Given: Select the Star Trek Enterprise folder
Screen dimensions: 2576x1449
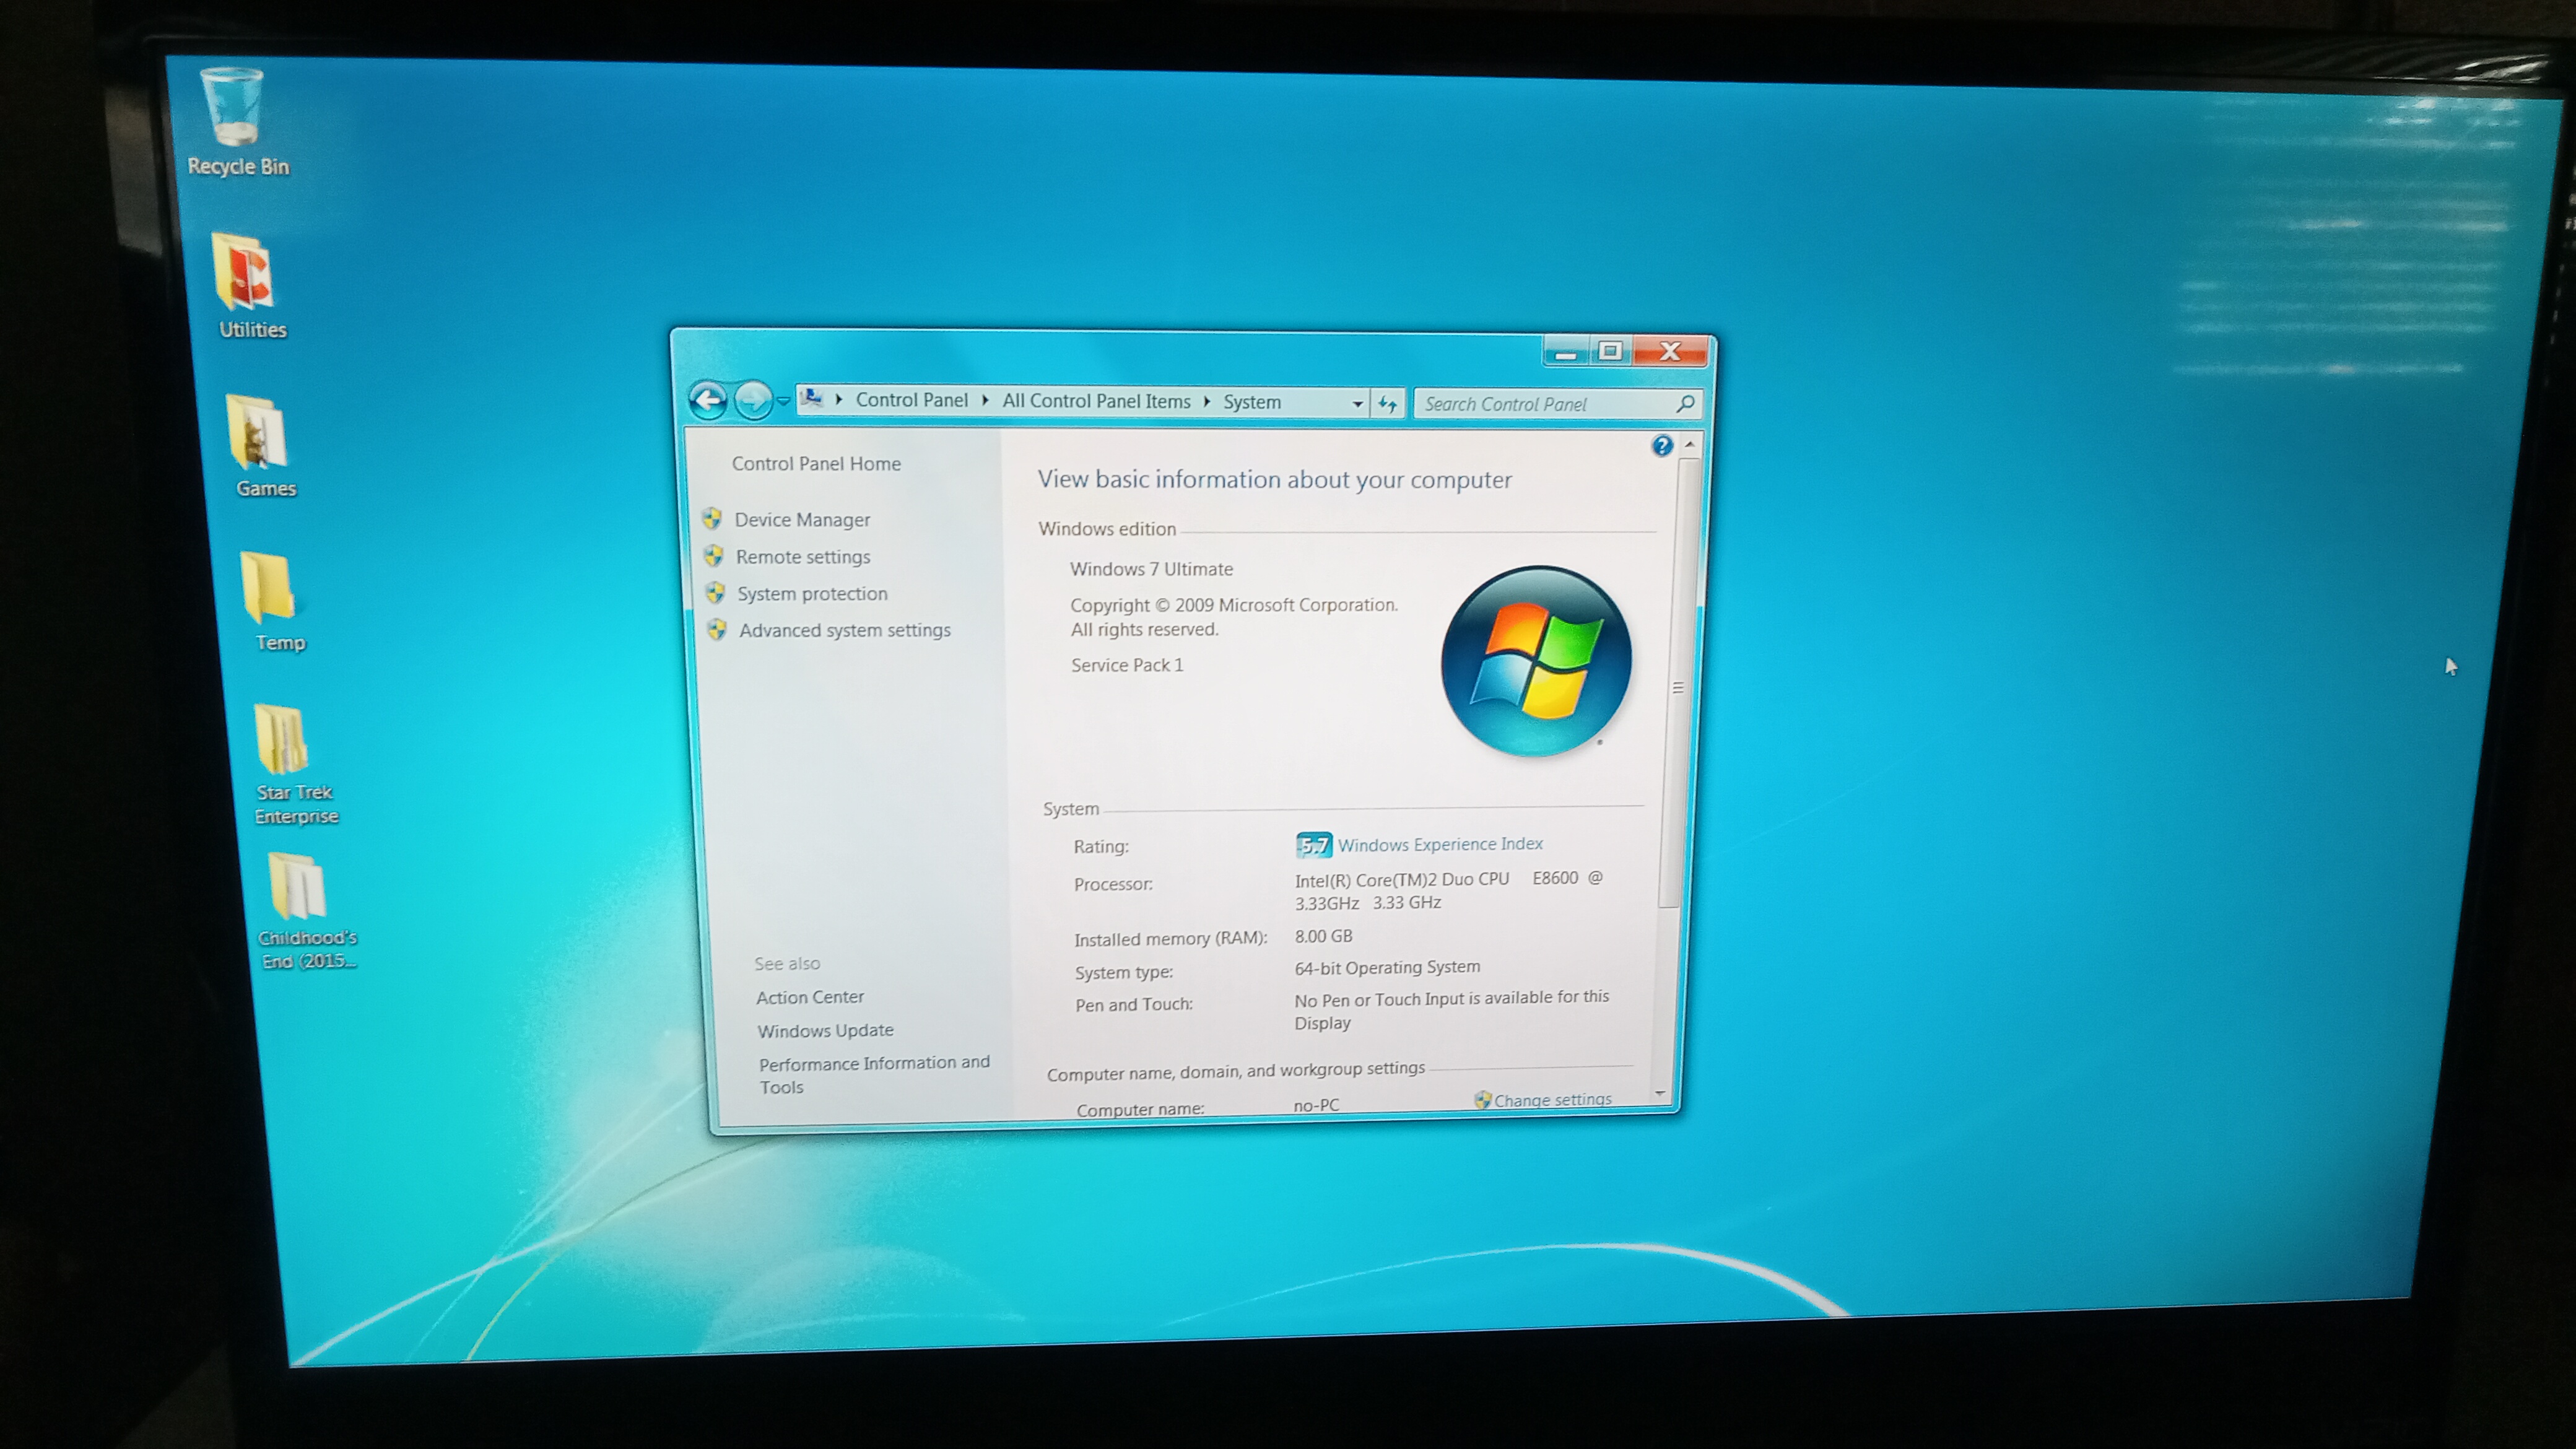Looking at the screenshot, I should coord(281,741).
